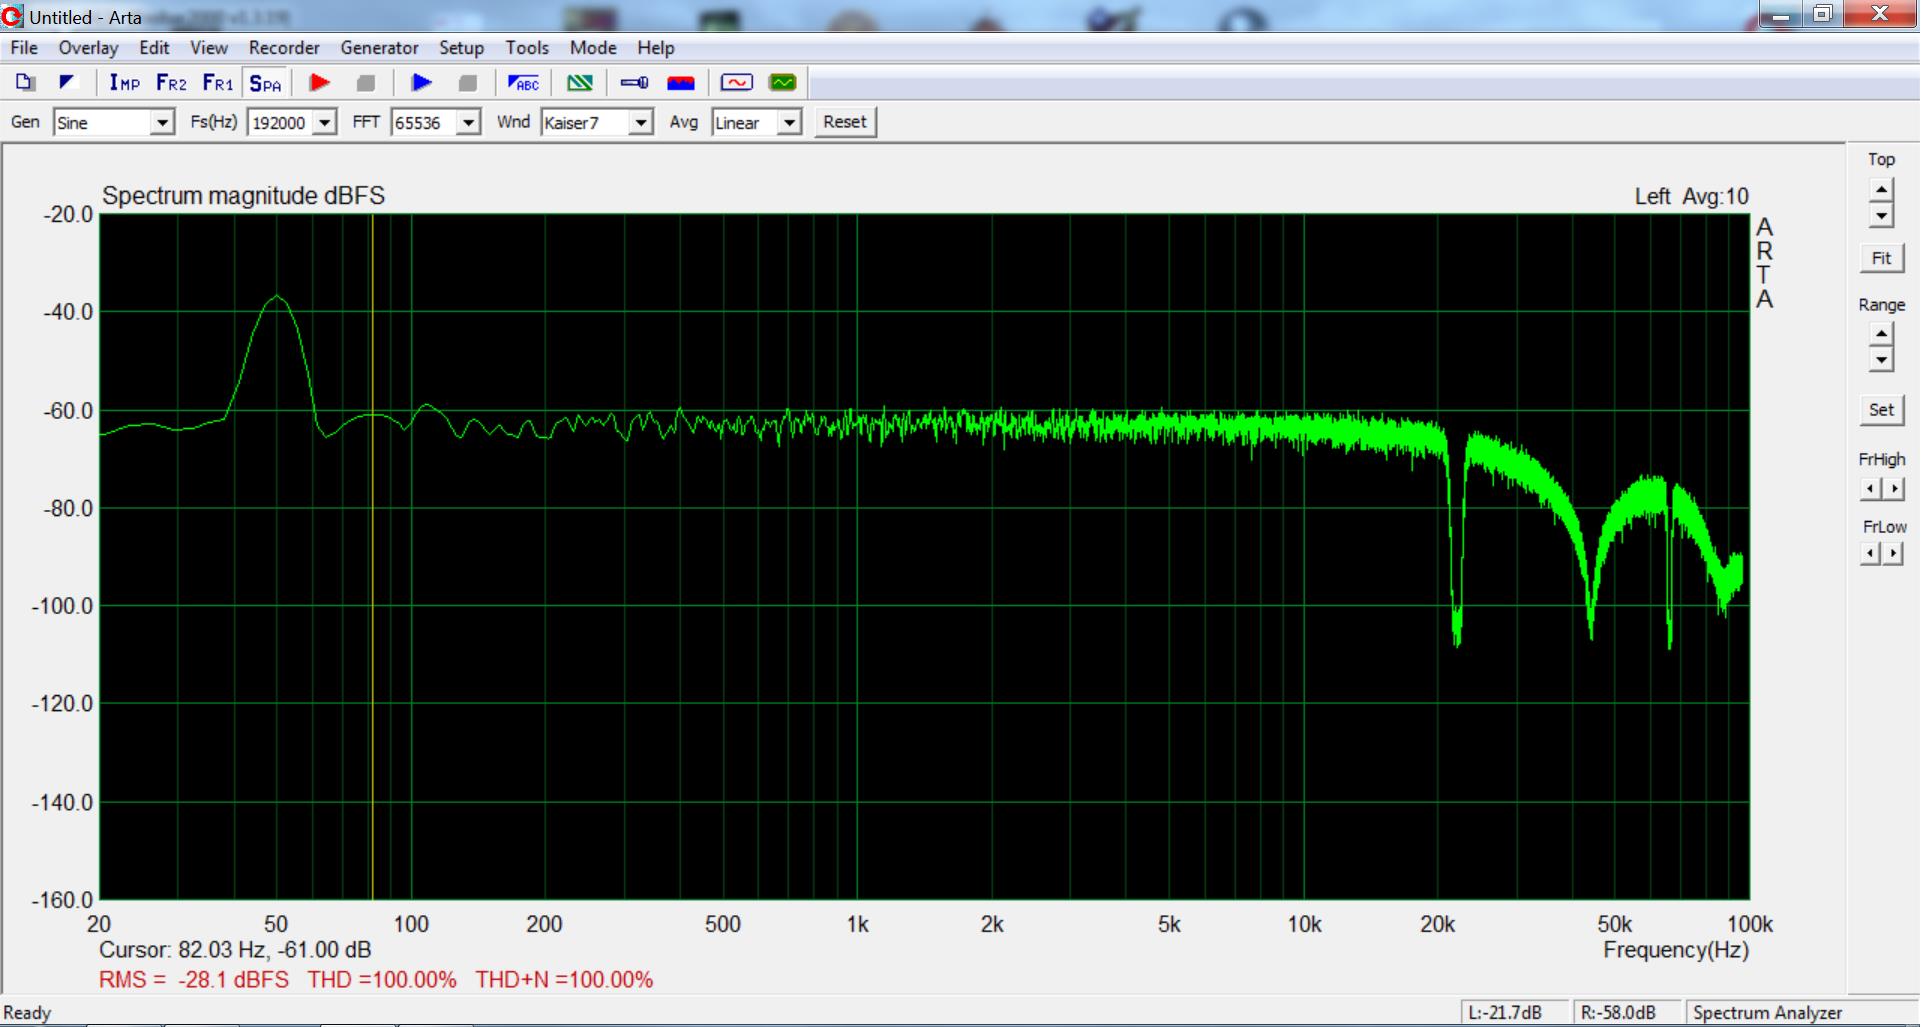Decrease the Top level with down arrow
The height and width of the screenshot is (1027, 1923).
1881,215
